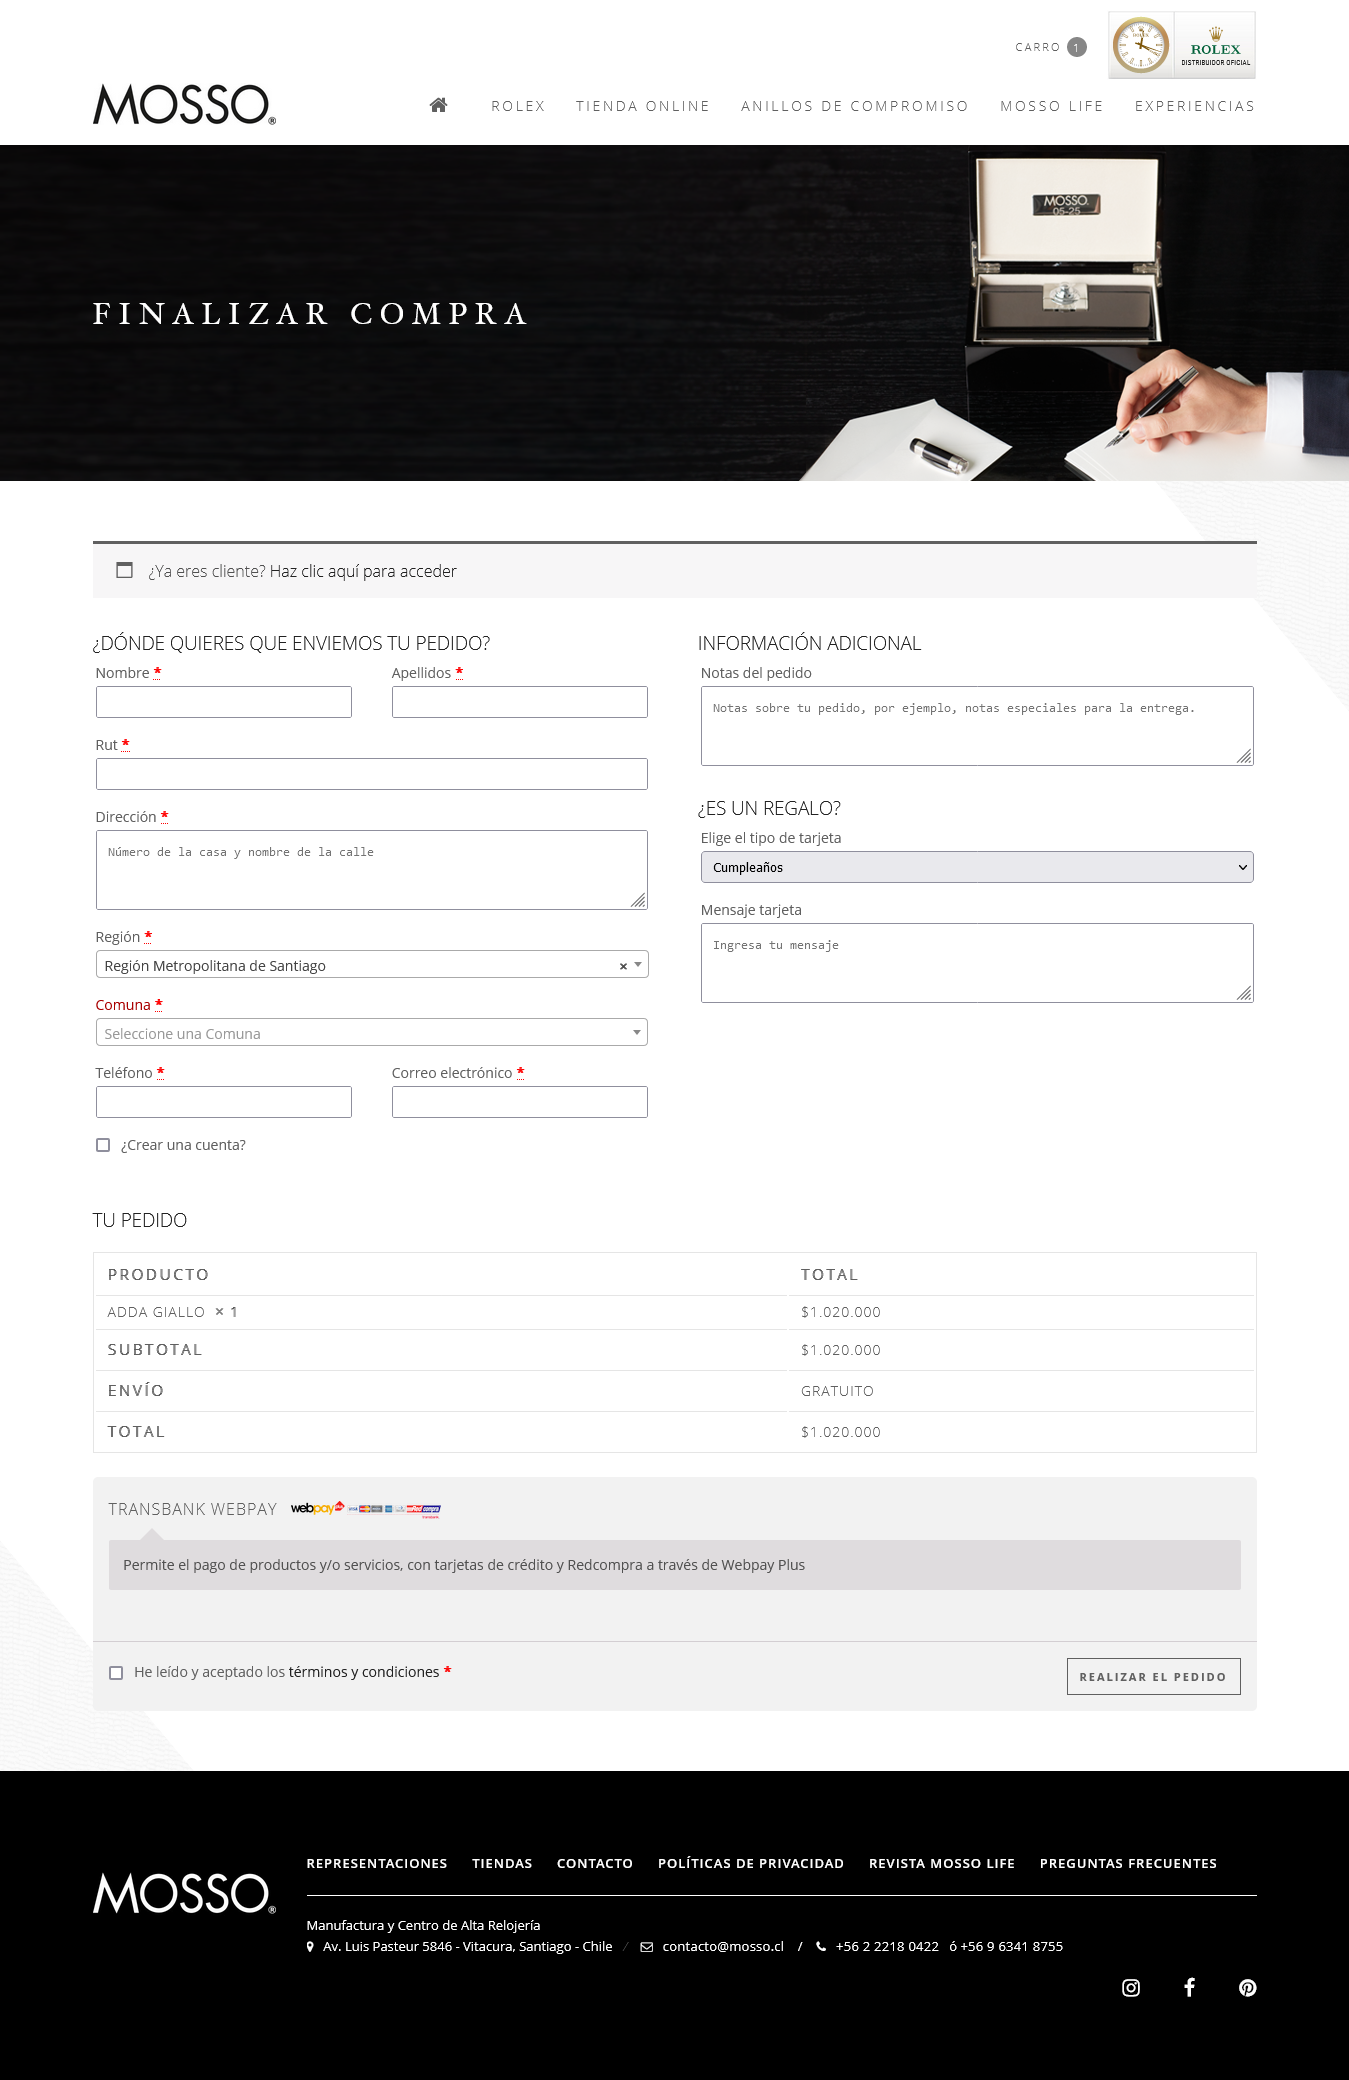Expand the Región dropdown
Viewport: 1349px width, 2080px height.
pos(638,965)
